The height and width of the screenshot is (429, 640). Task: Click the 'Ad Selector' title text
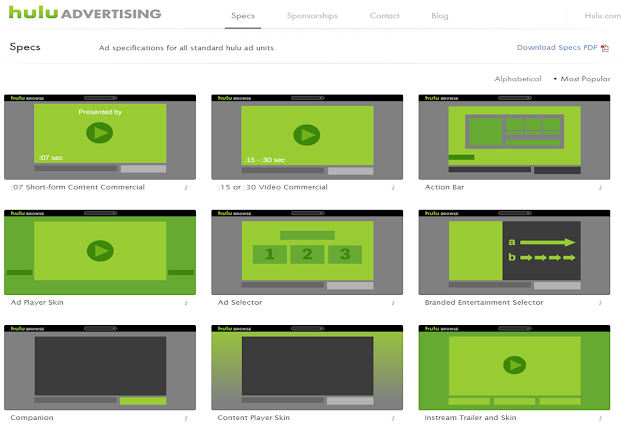(240, 302)
